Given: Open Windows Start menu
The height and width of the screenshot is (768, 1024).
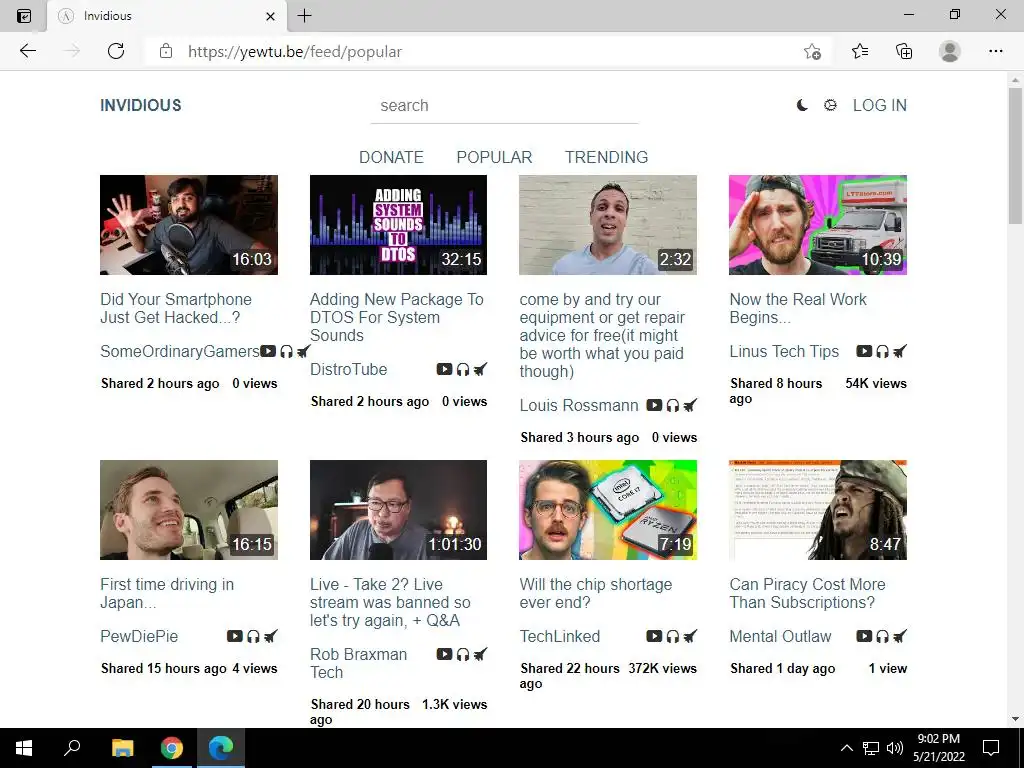Looking at the screenshot, I should (x=24, y=748).
